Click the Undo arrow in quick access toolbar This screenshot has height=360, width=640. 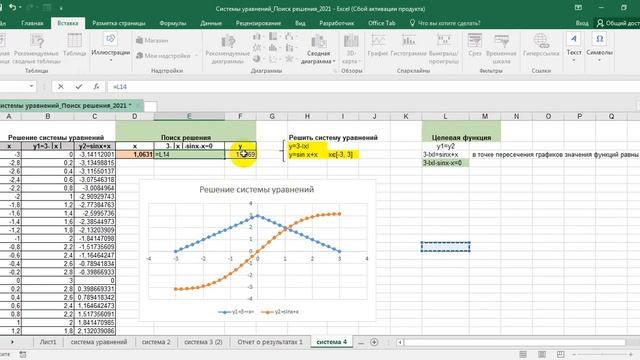[x=13, y=7]
